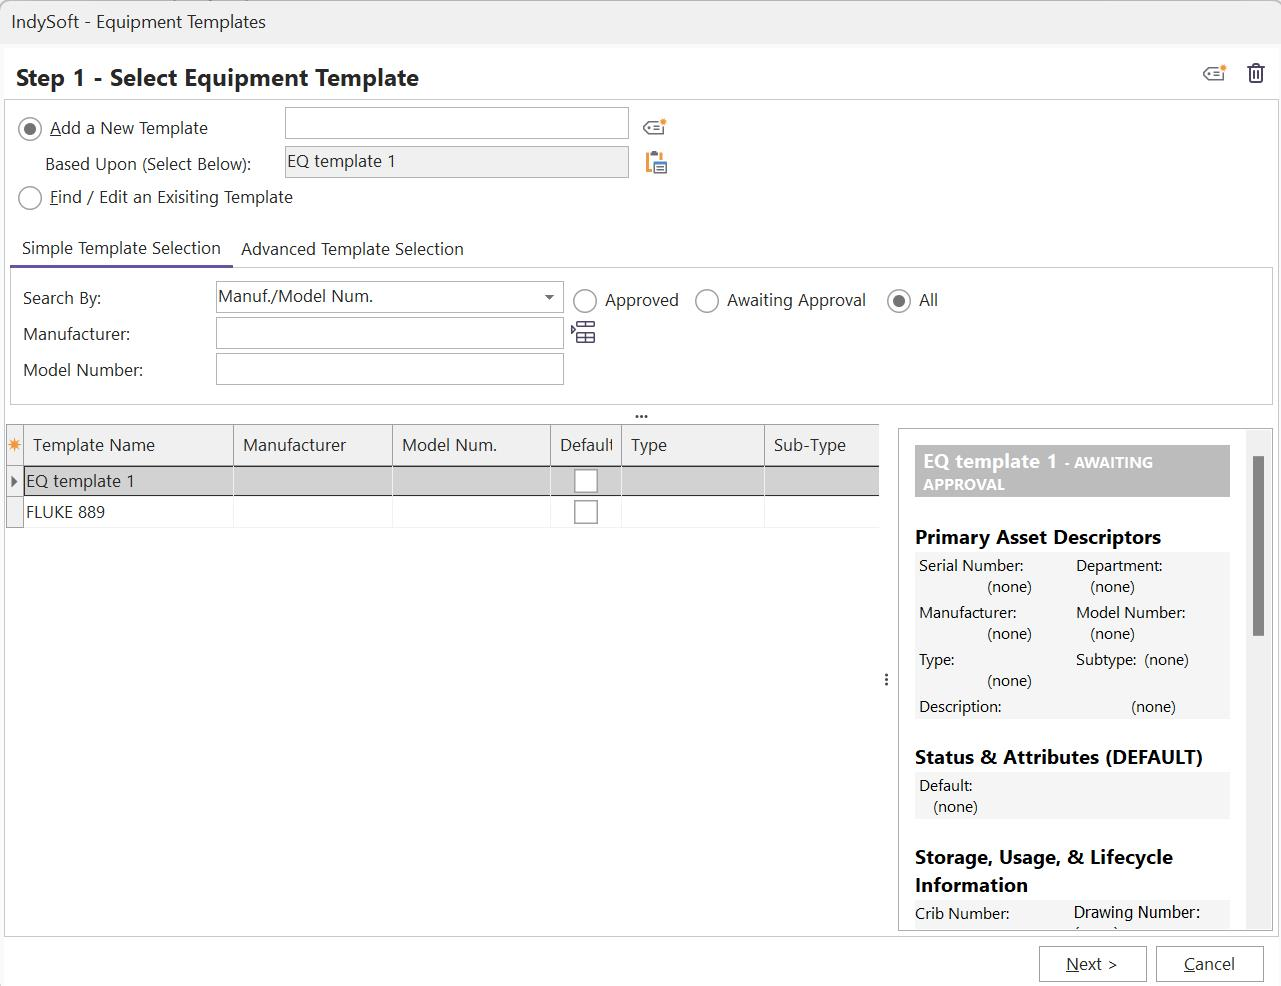1281x986 pixels.
Task: Switch to Advanced Template Selection tab
Action: point(352,249)
